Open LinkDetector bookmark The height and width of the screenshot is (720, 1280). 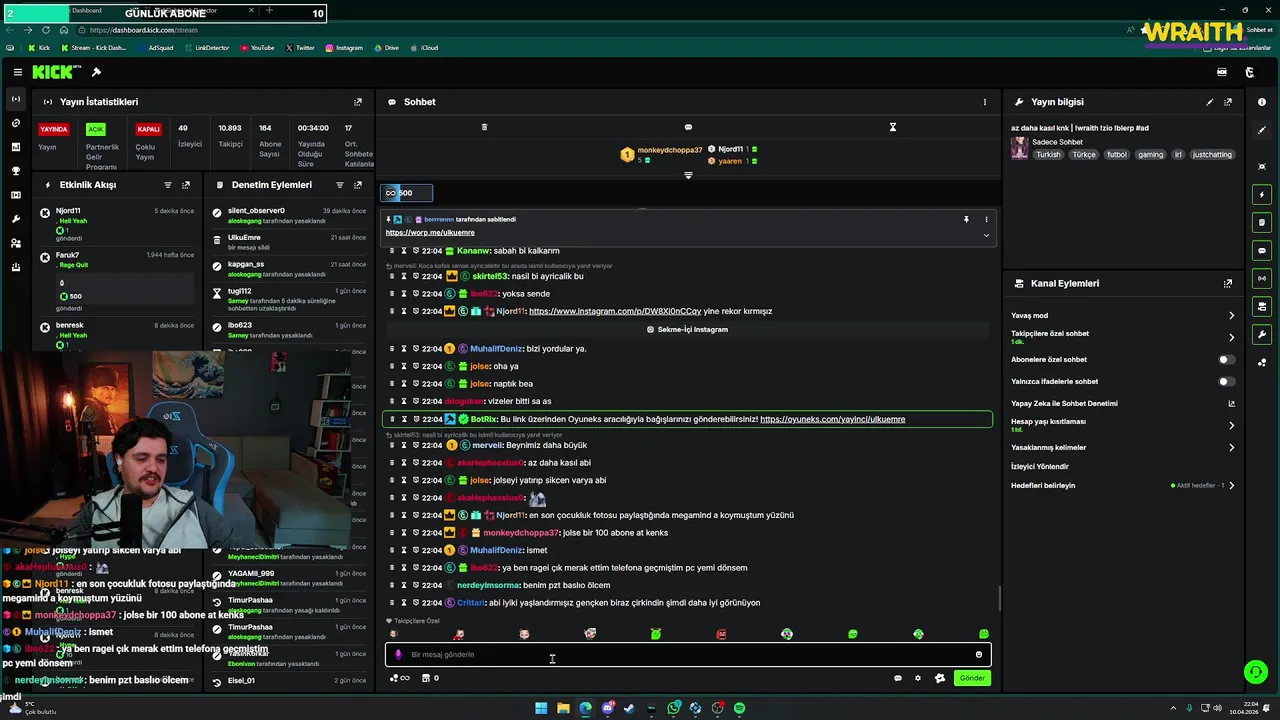[206, 48]
